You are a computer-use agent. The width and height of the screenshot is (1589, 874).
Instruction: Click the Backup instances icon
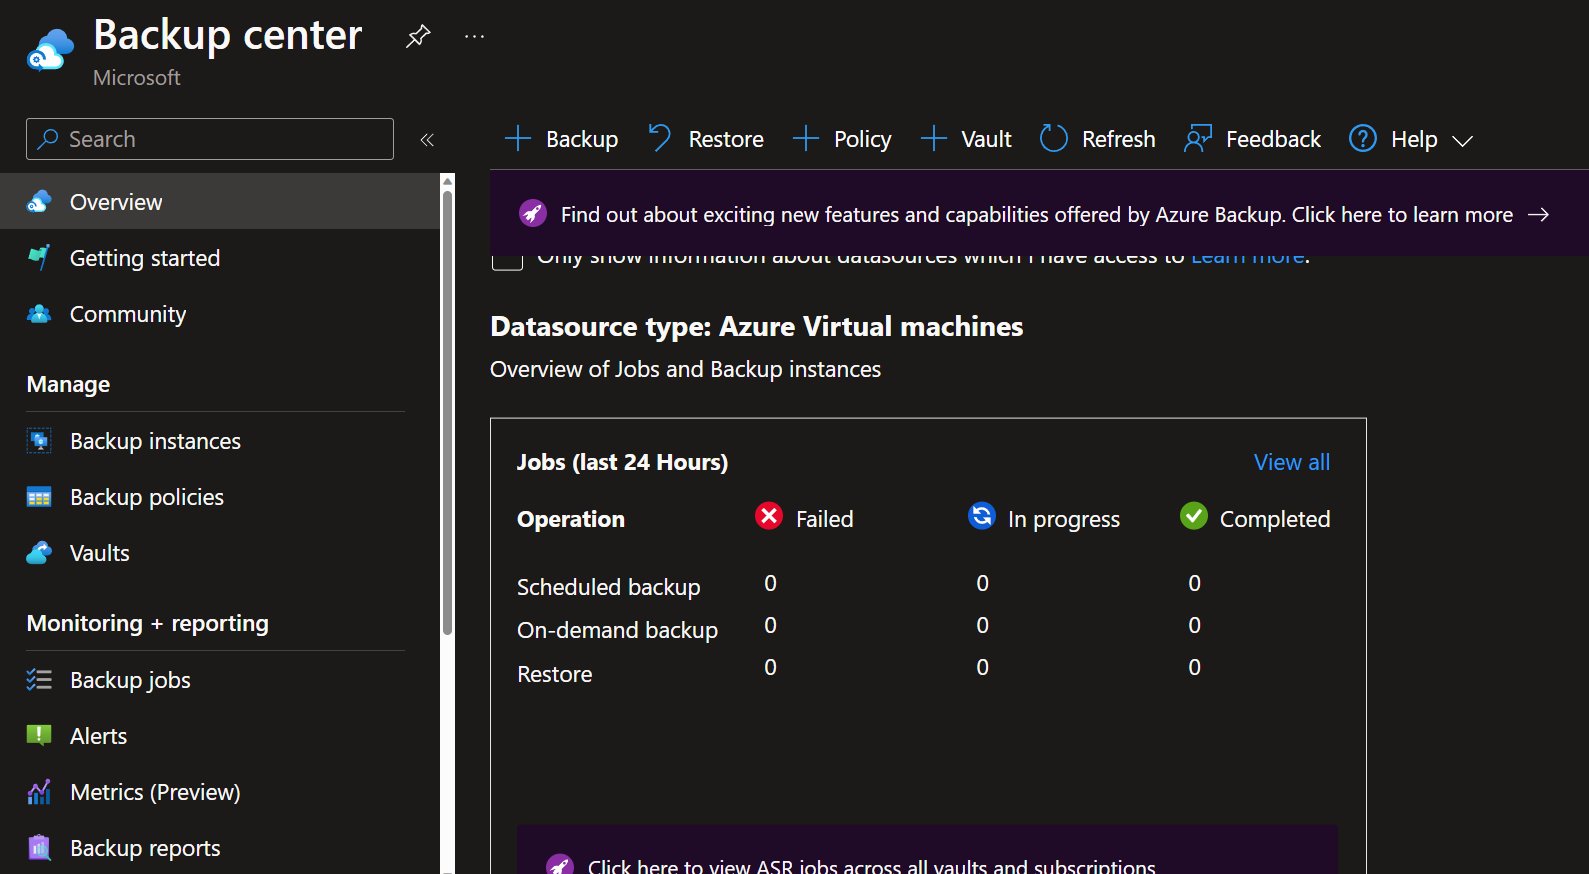(39, 441)
